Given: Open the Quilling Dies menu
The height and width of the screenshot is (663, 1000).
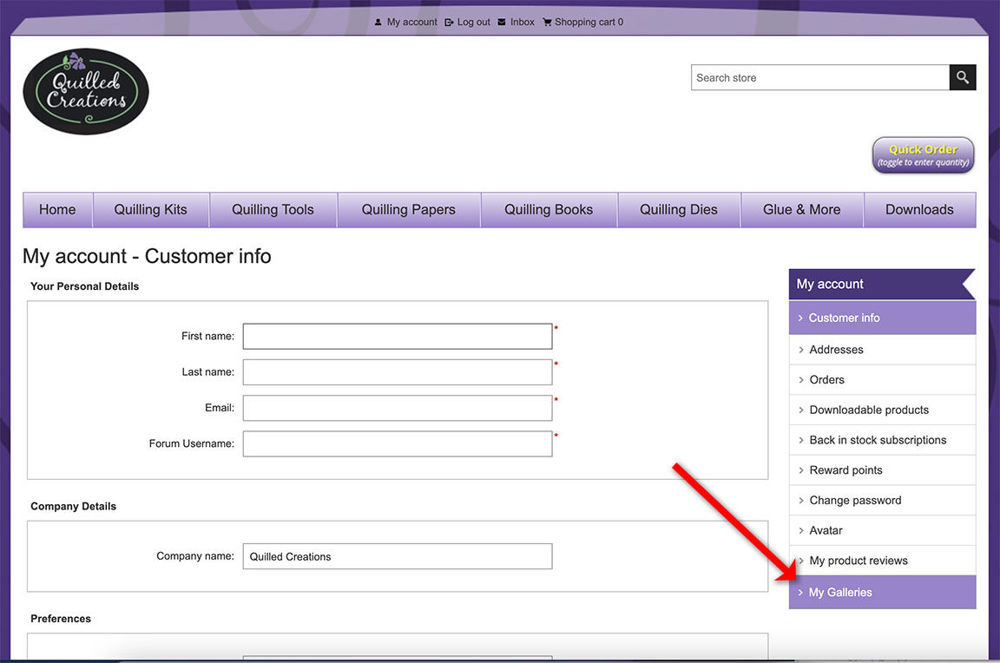Looking at the screenshot, I should 679,210.
